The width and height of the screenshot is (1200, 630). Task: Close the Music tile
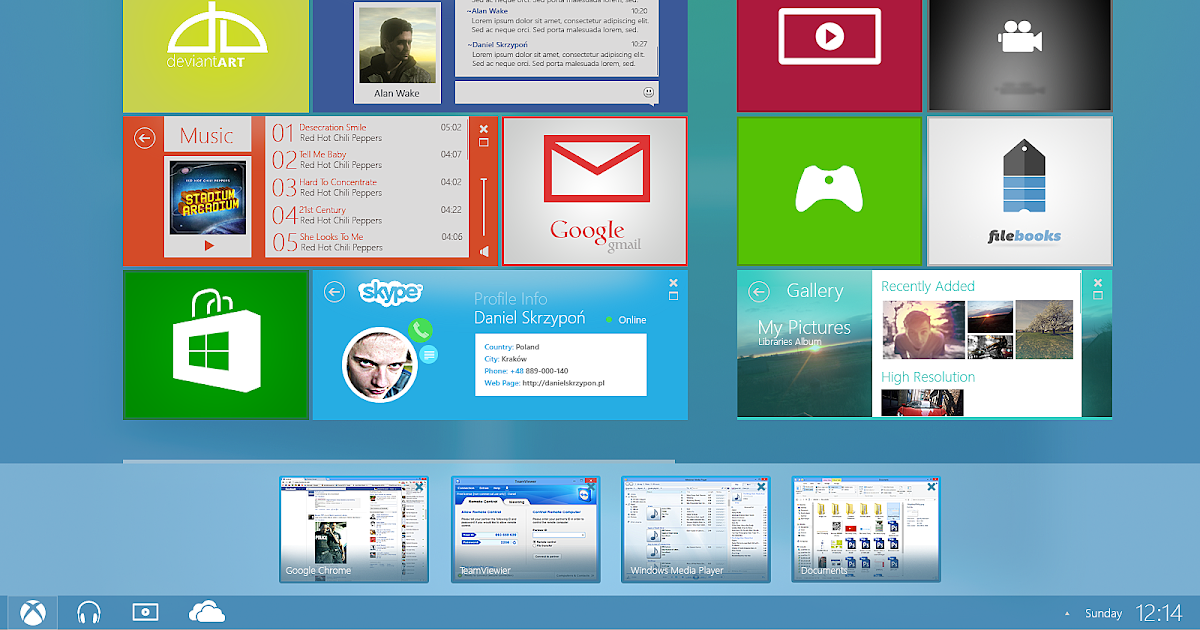pyautogui.click(x=484, y=128)
